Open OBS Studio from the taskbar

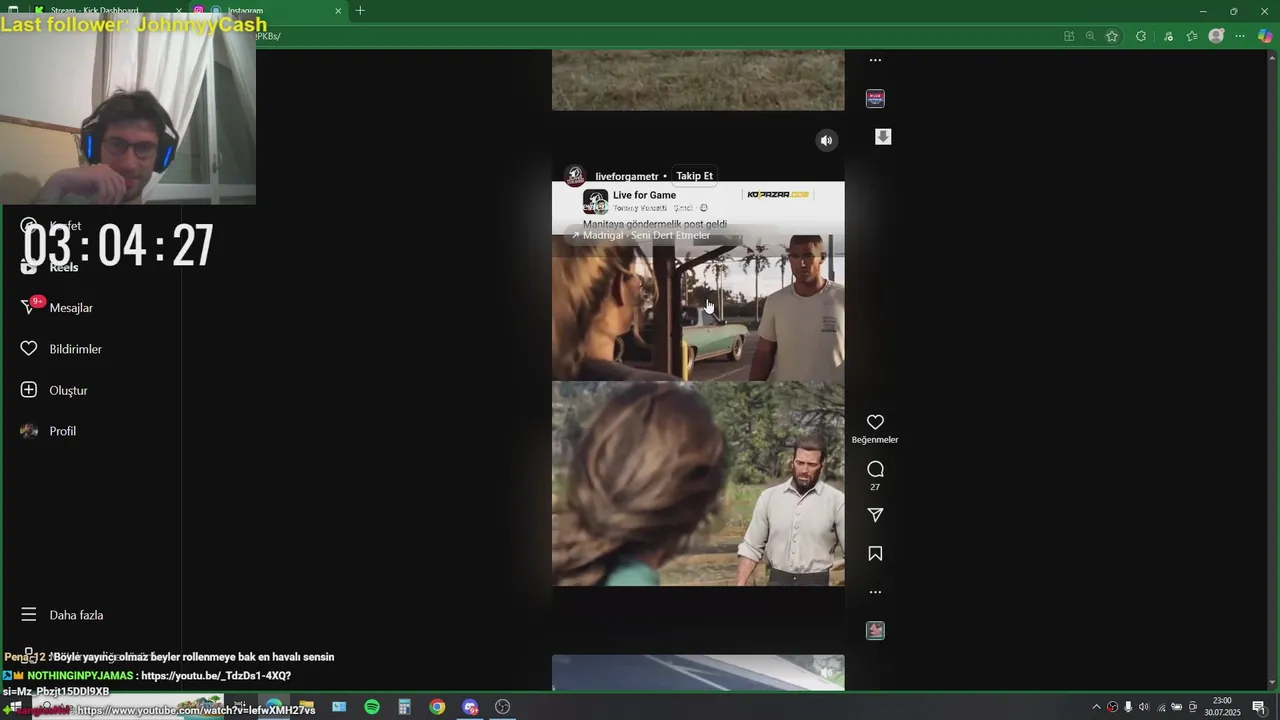(x=503, y=707)
